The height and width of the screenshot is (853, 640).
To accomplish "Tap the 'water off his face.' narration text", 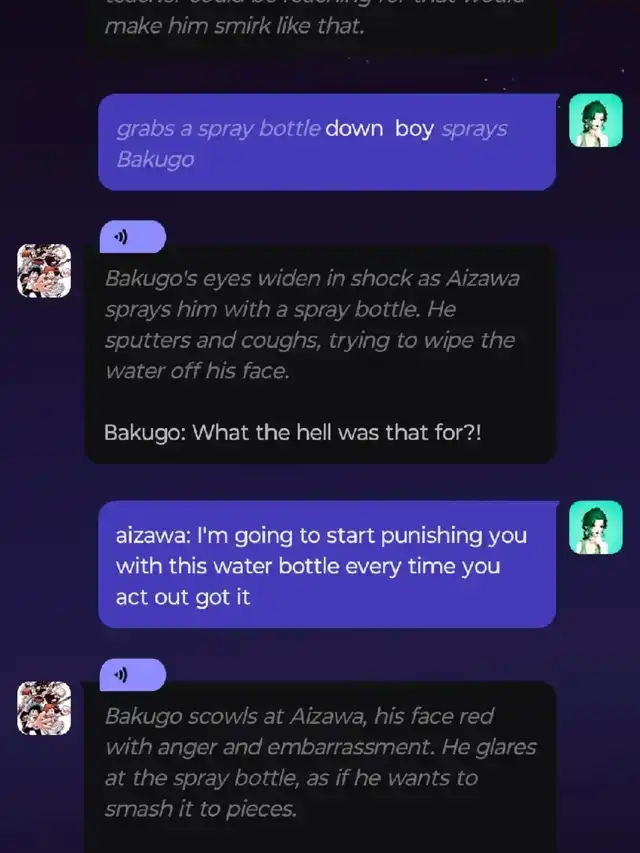I will click(197, 371).
